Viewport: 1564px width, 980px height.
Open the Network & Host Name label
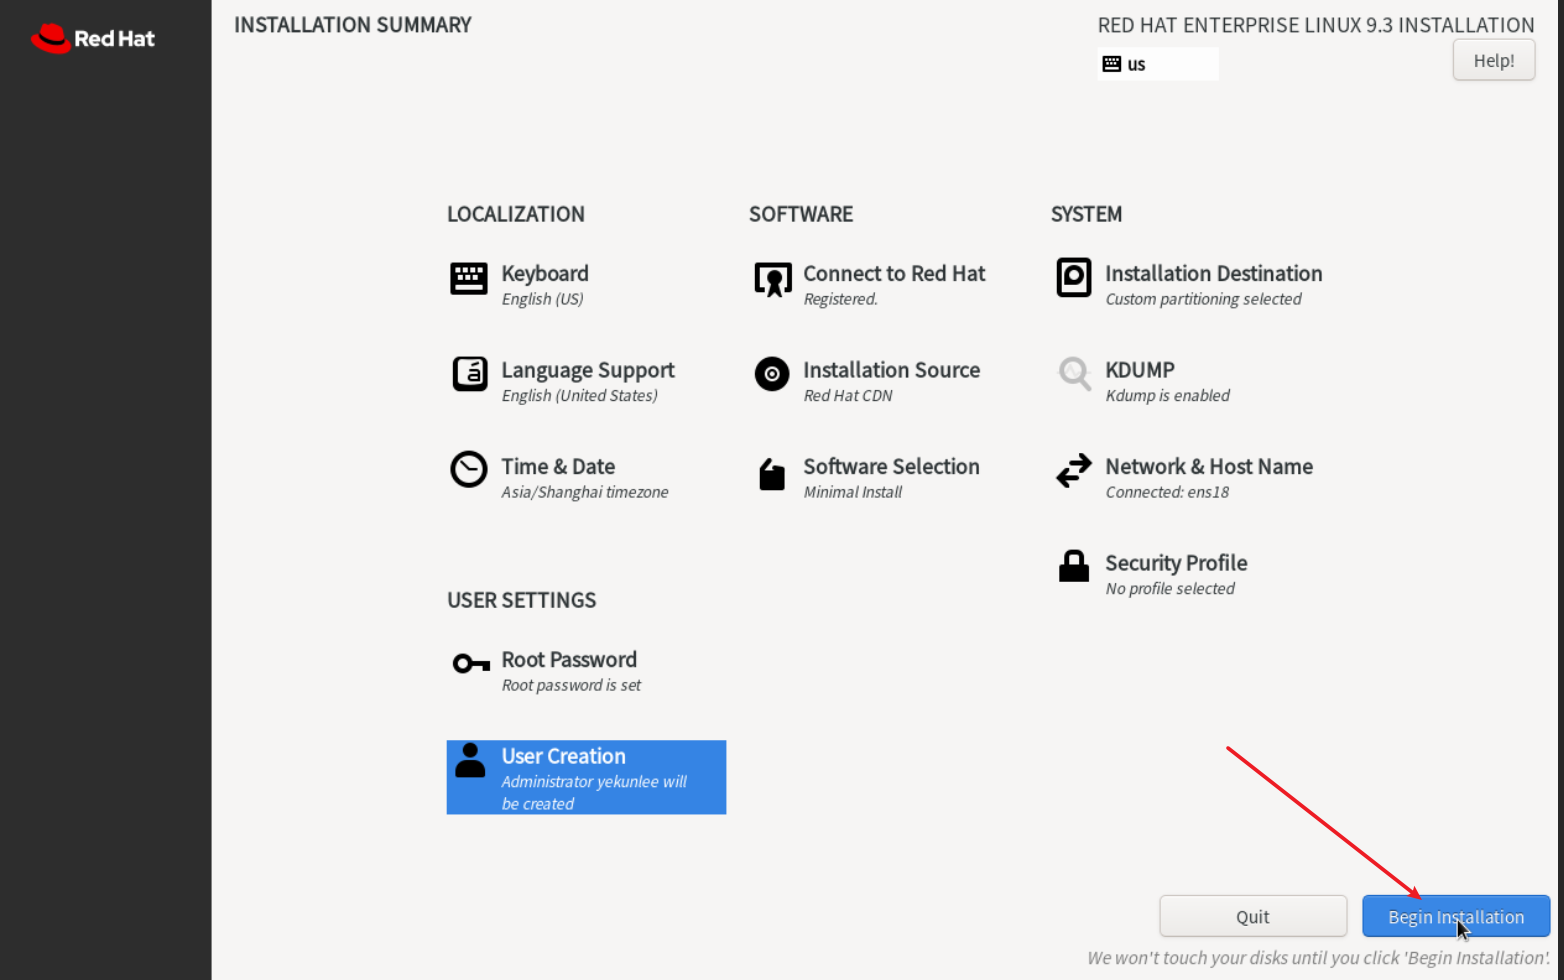pyautogui.click(x=1208, y=467)
